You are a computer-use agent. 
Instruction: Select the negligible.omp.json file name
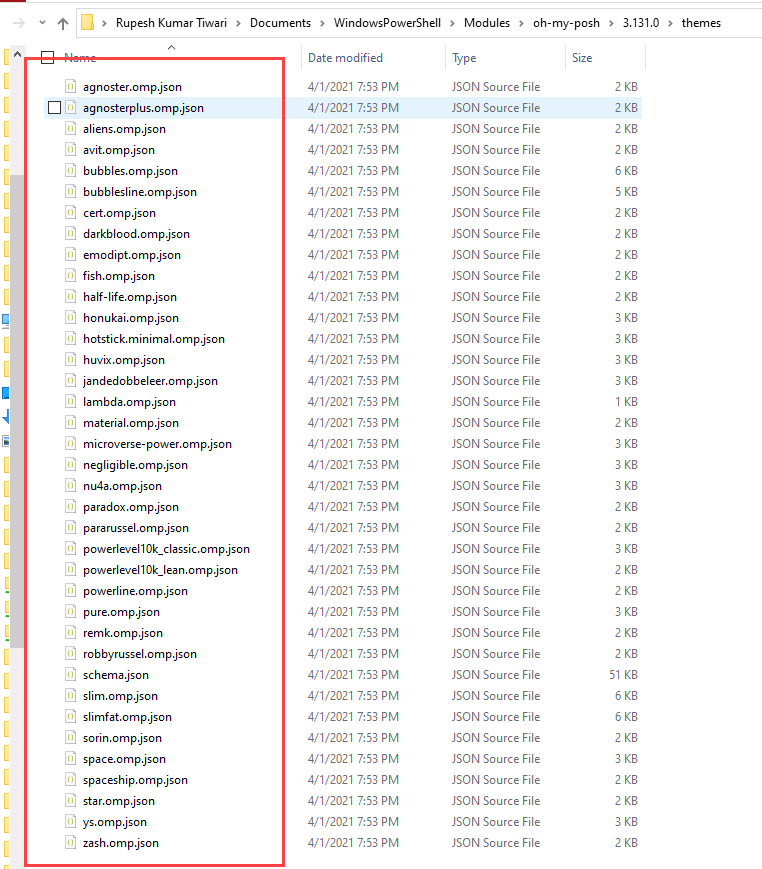tap(135, 465)
